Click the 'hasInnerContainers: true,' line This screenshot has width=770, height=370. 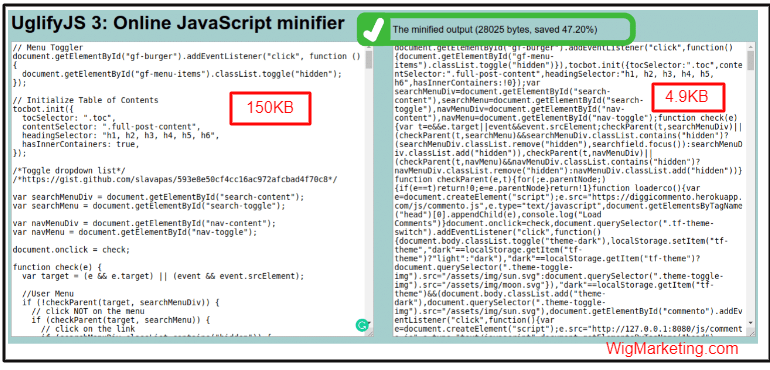point(81,144)
